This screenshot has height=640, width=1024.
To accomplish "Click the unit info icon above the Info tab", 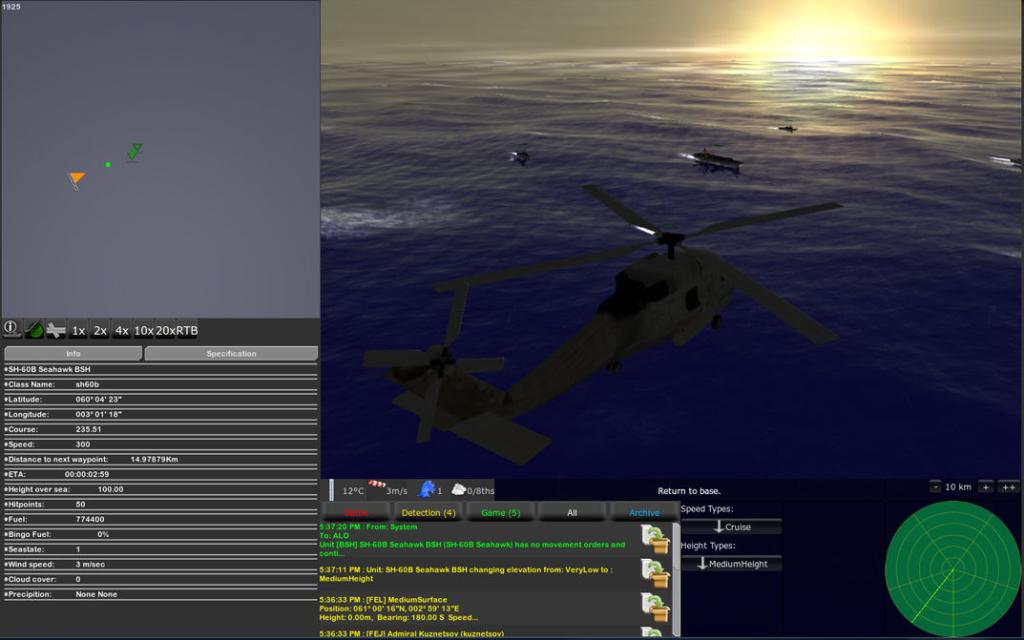I will coord(12,329).
